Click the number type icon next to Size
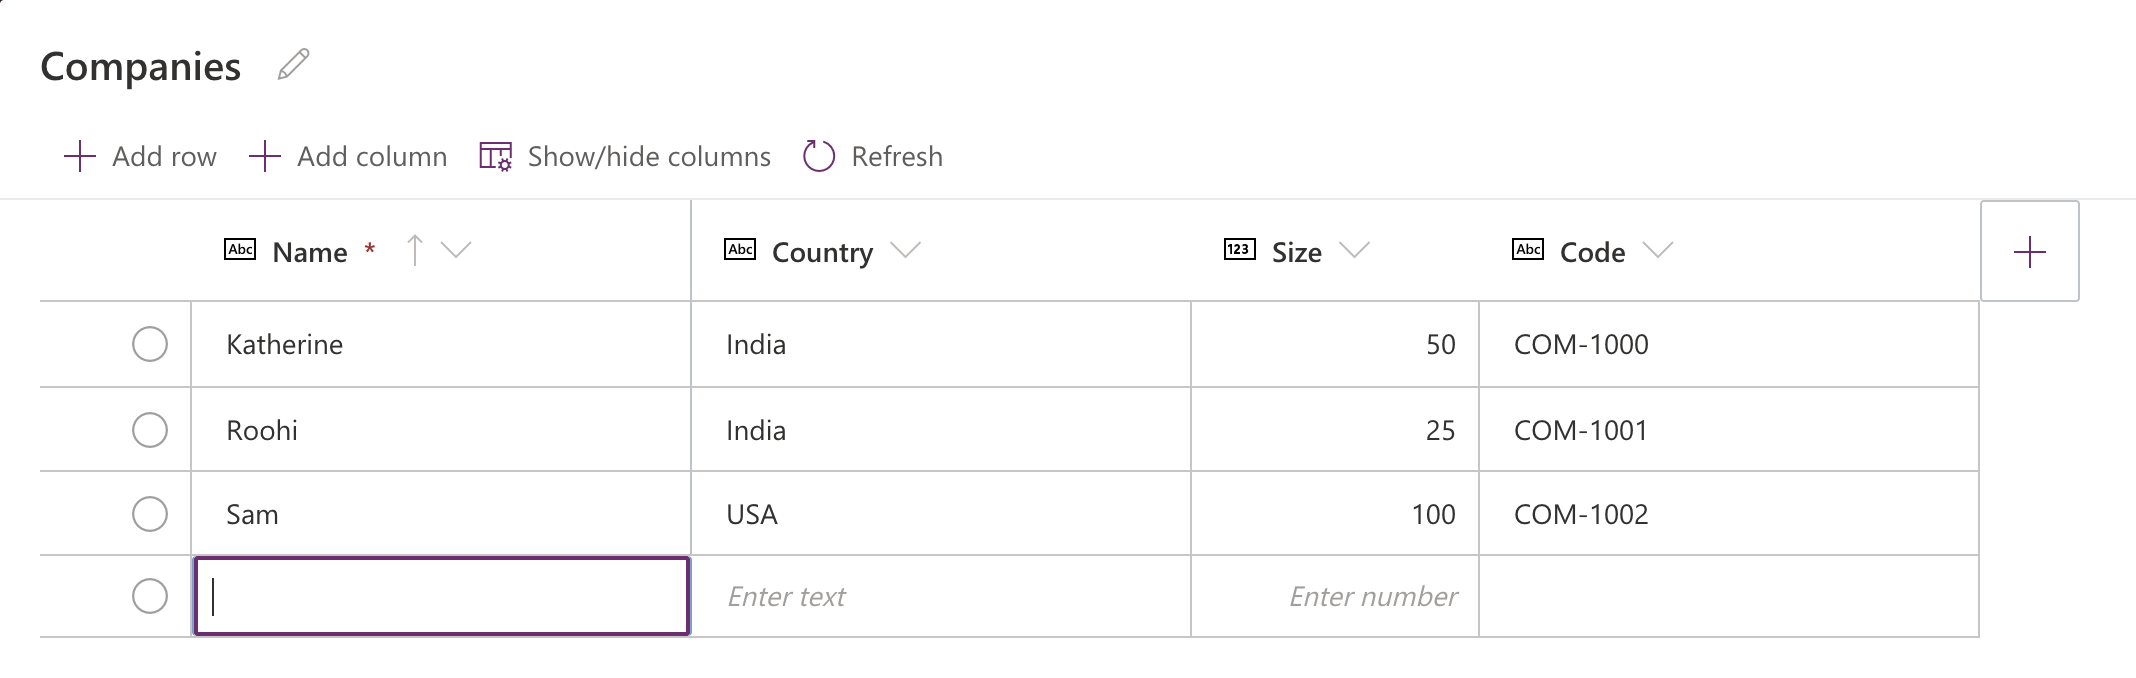This screenshot has width=2136, height=678. tap(1239, 249)
